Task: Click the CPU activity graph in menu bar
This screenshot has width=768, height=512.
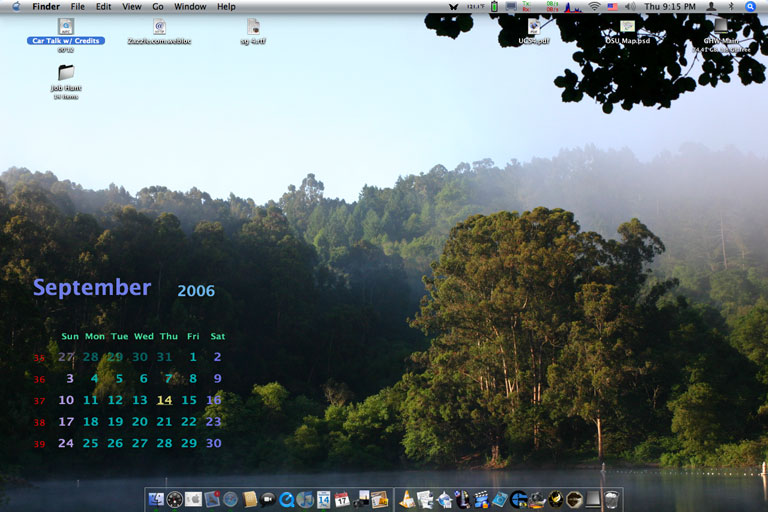Action: [x=573, y=6]
